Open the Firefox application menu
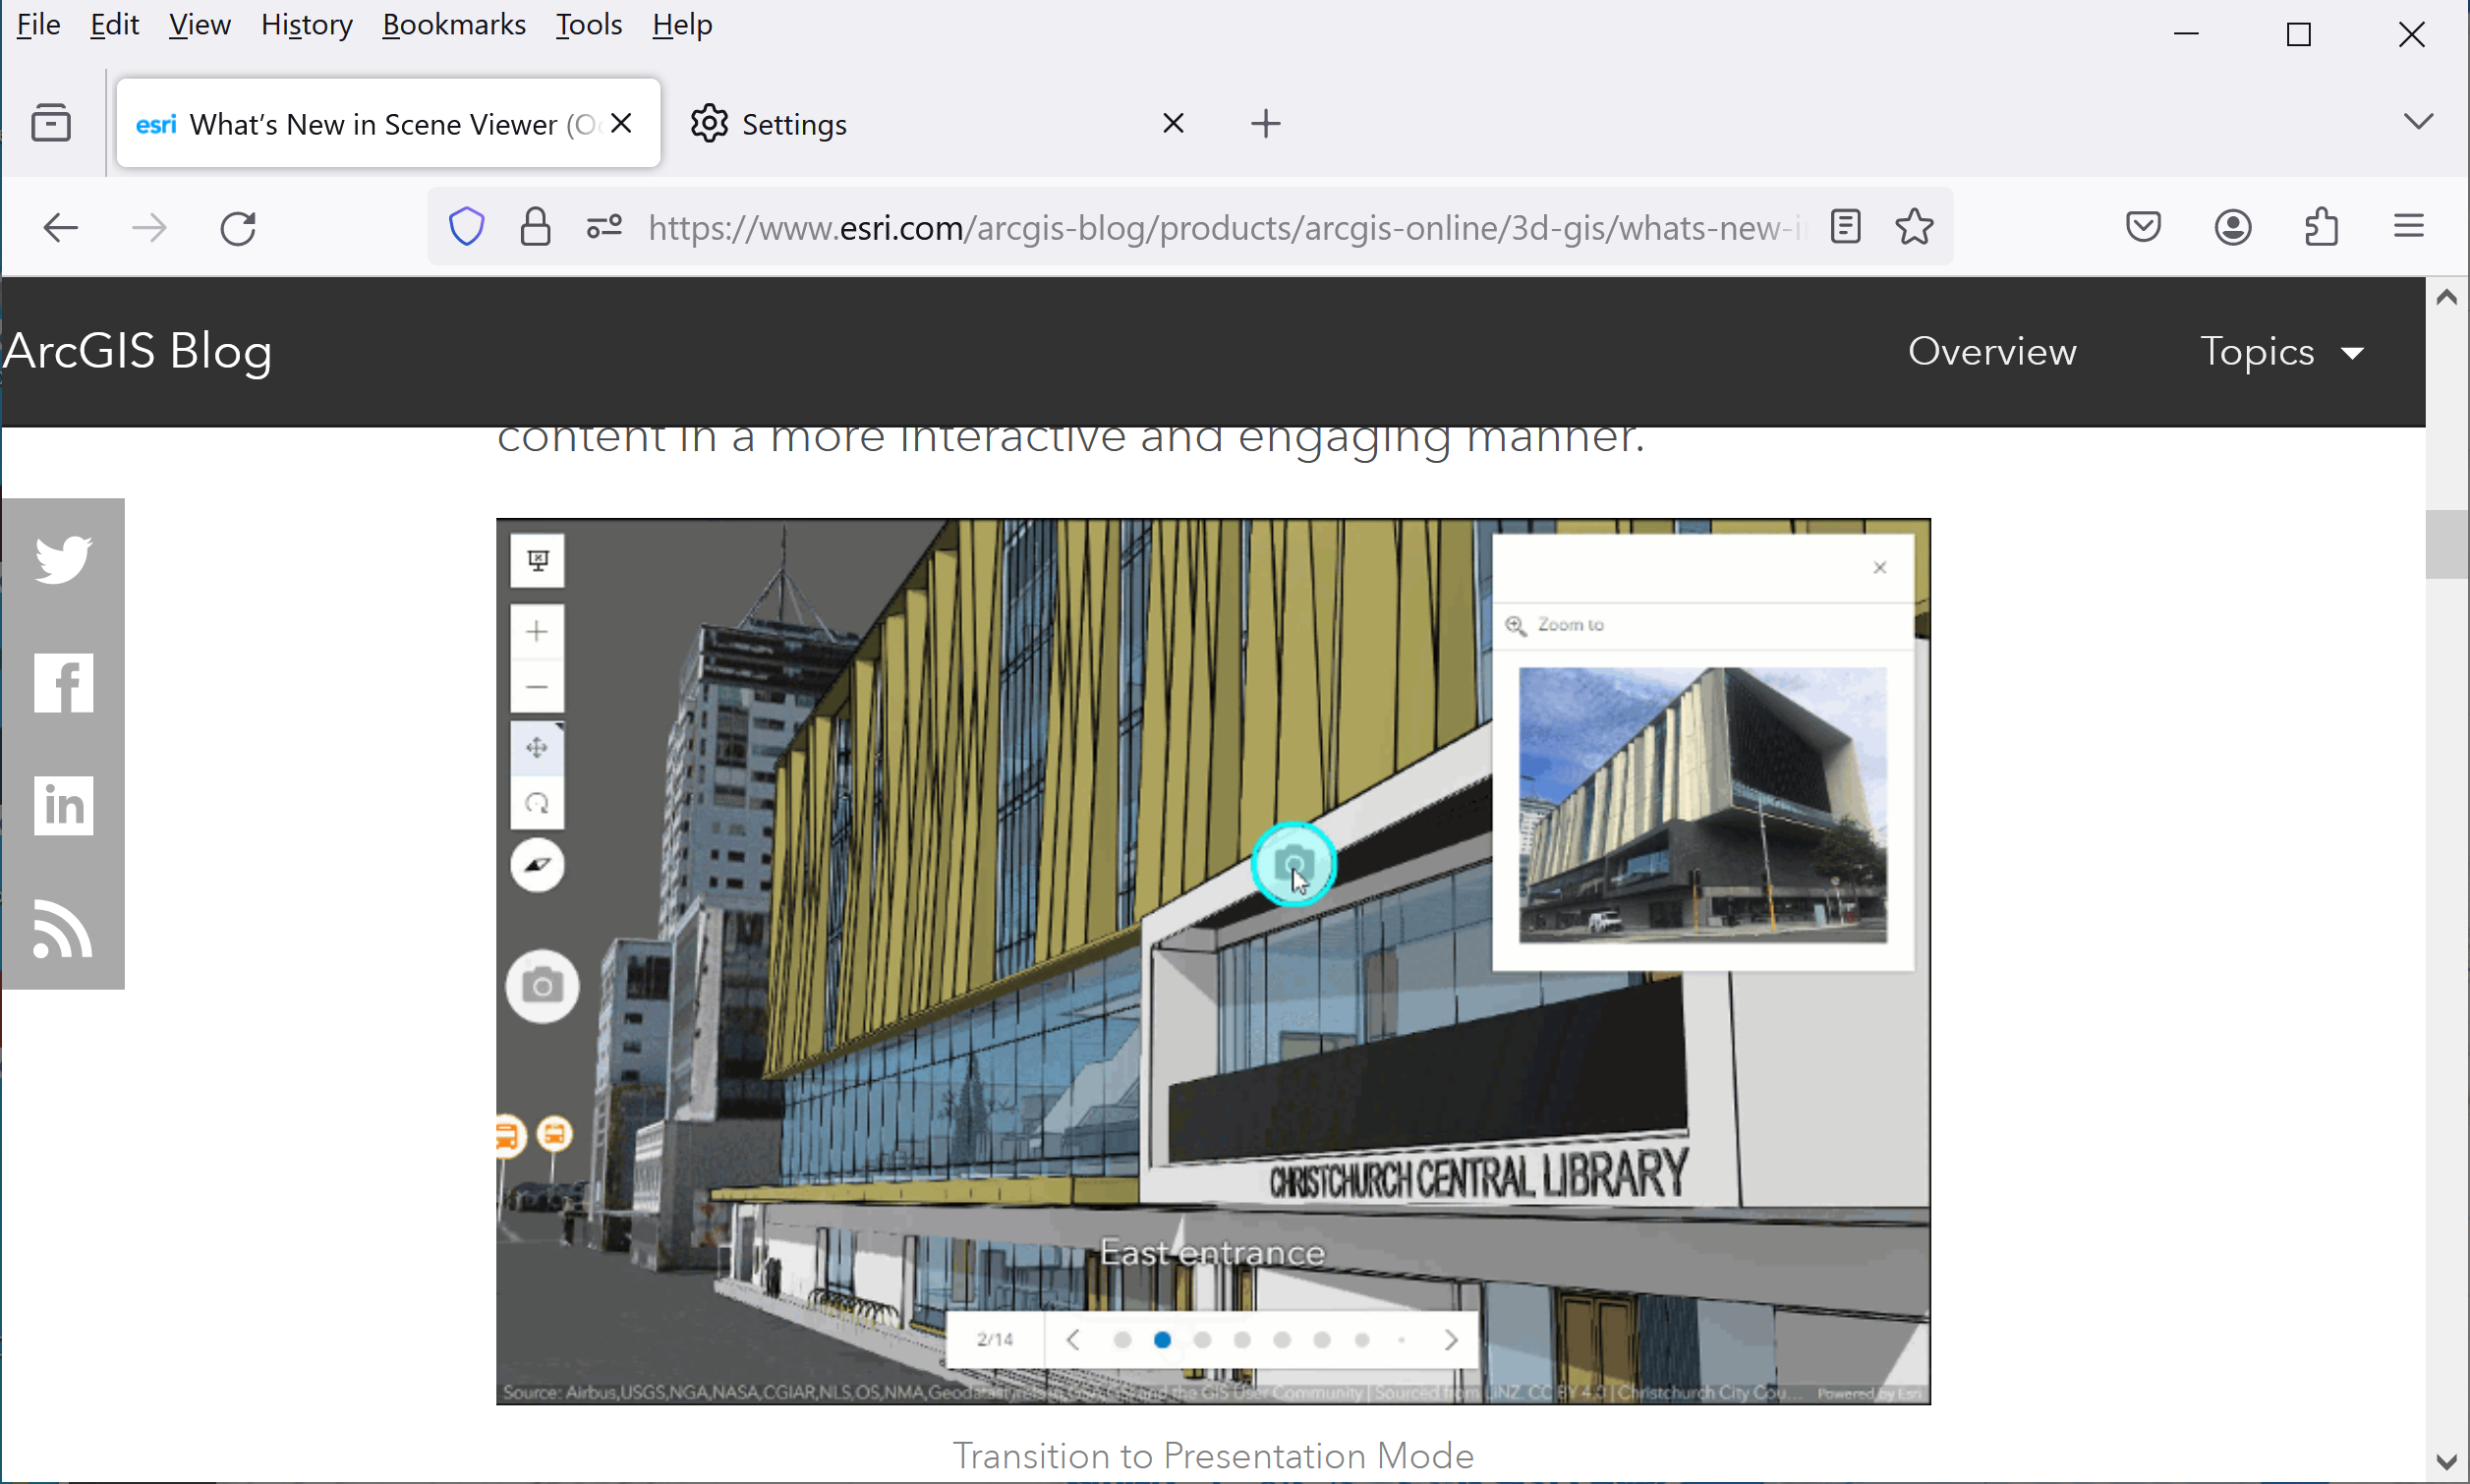The width and height of the screenshot is (2470, 1484). pyautogui.click(x=2409, y=227)
